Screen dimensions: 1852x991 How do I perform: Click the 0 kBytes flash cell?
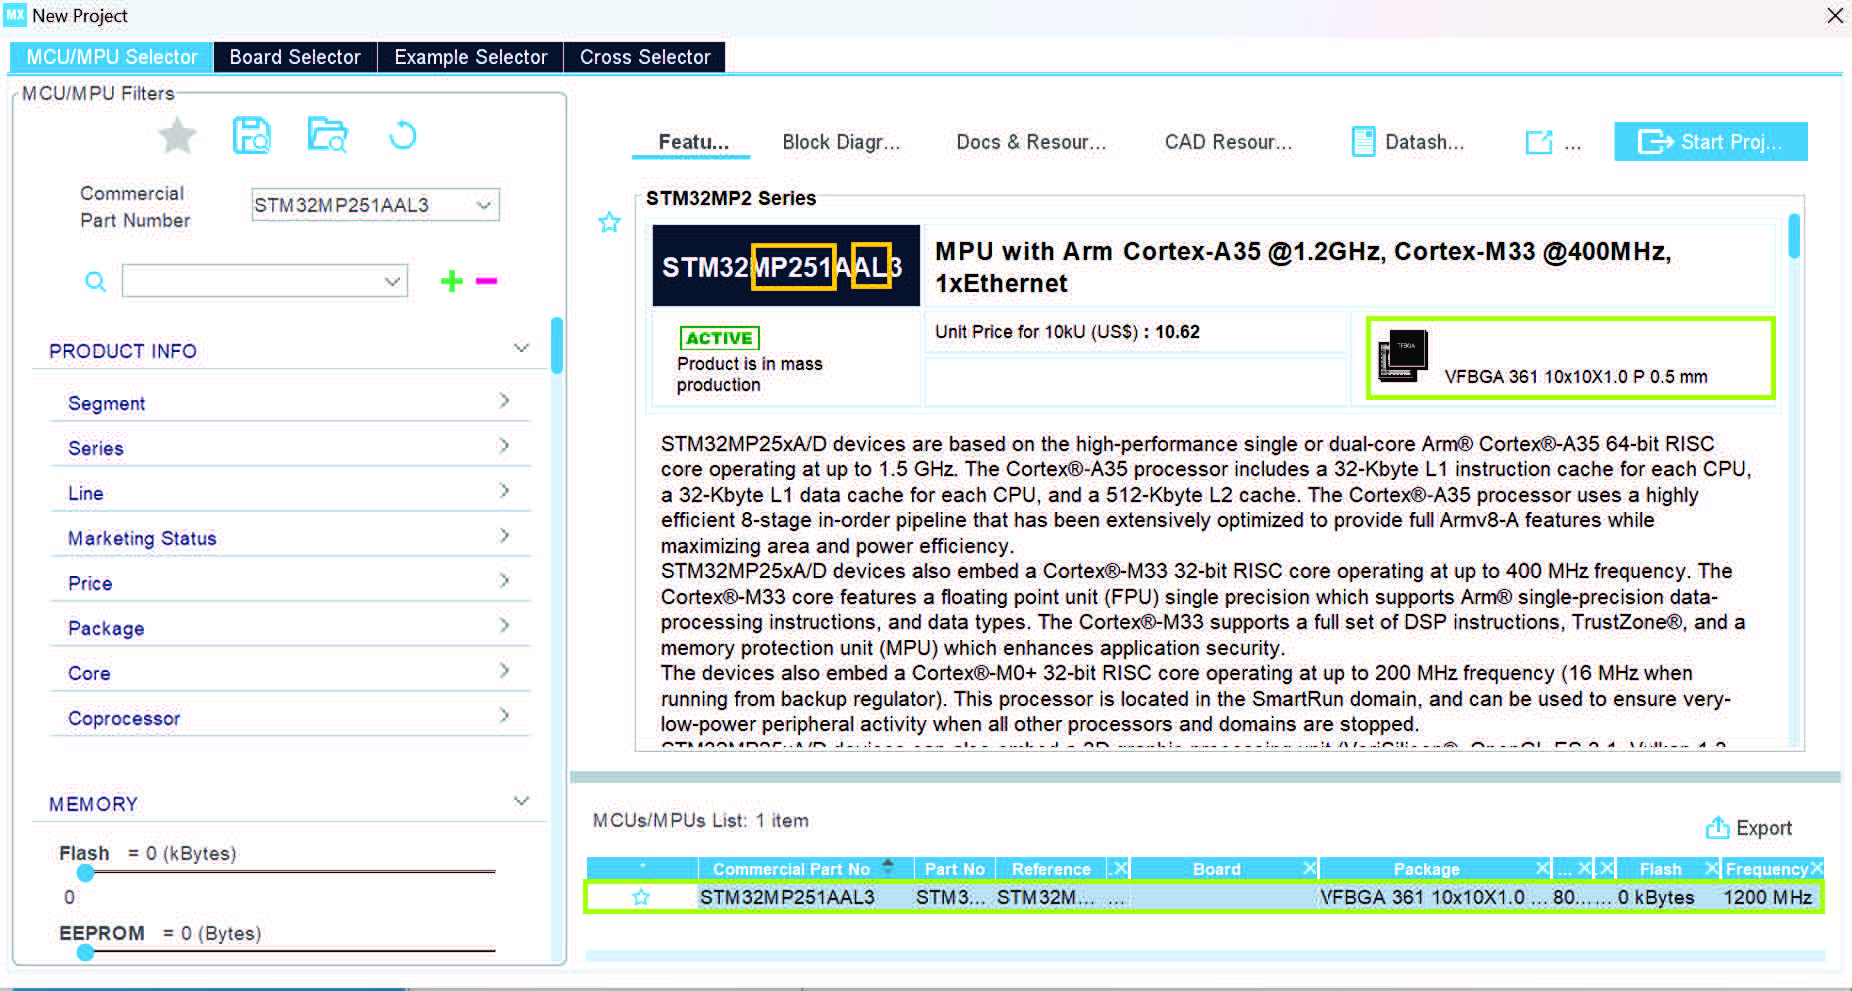pyautogui.click(x=1656, y=897)
